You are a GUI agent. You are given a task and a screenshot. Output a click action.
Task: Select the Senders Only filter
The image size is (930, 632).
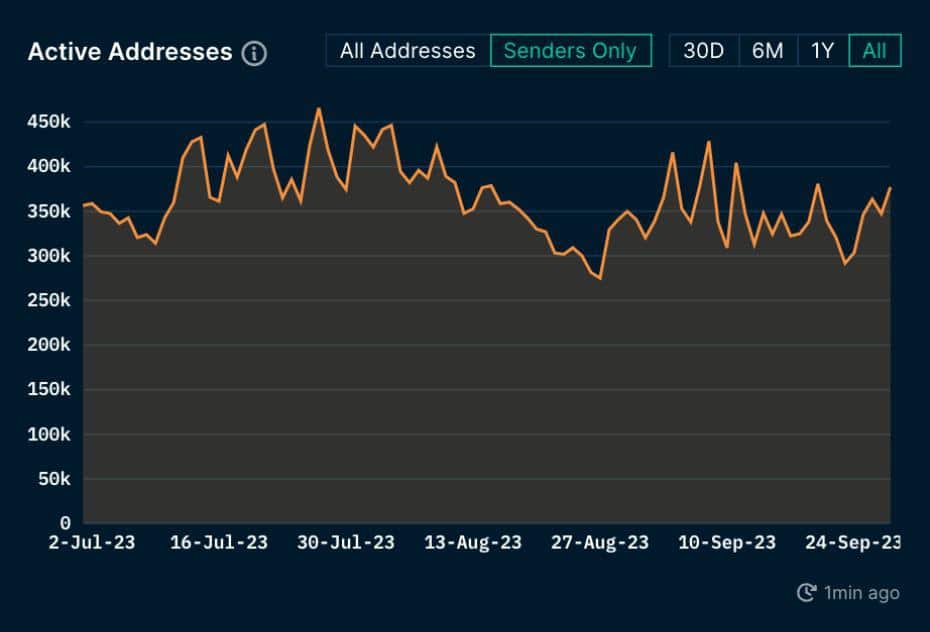point(571,51)
